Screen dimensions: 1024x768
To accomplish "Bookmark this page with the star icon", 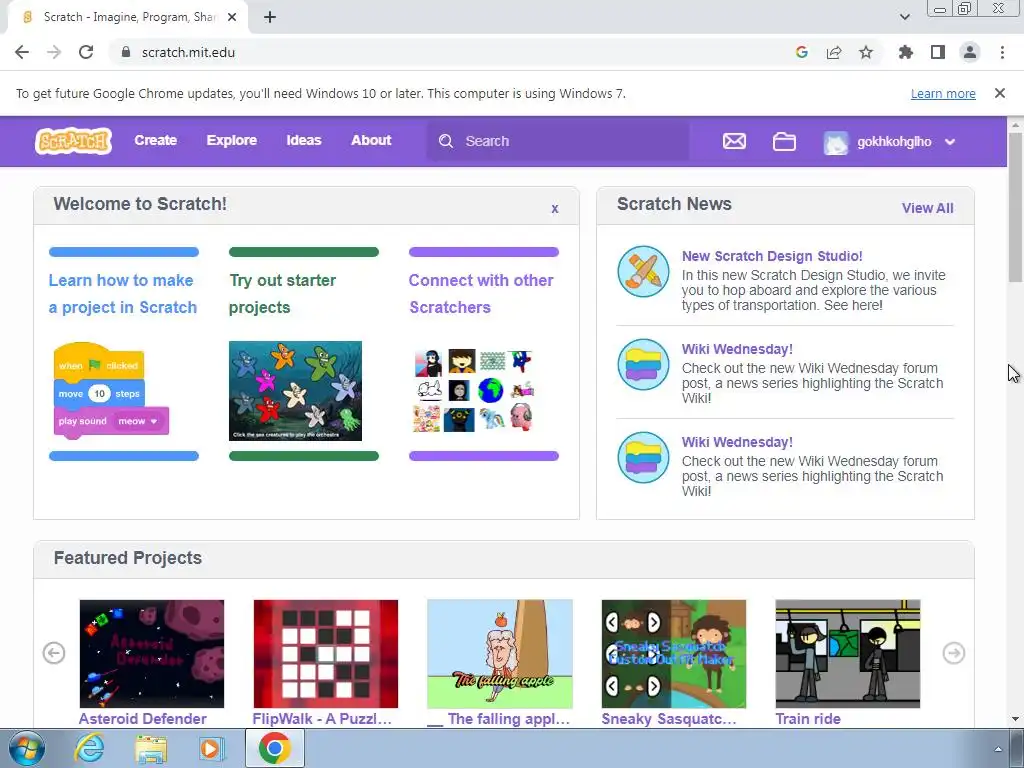I will coord(866,52).
